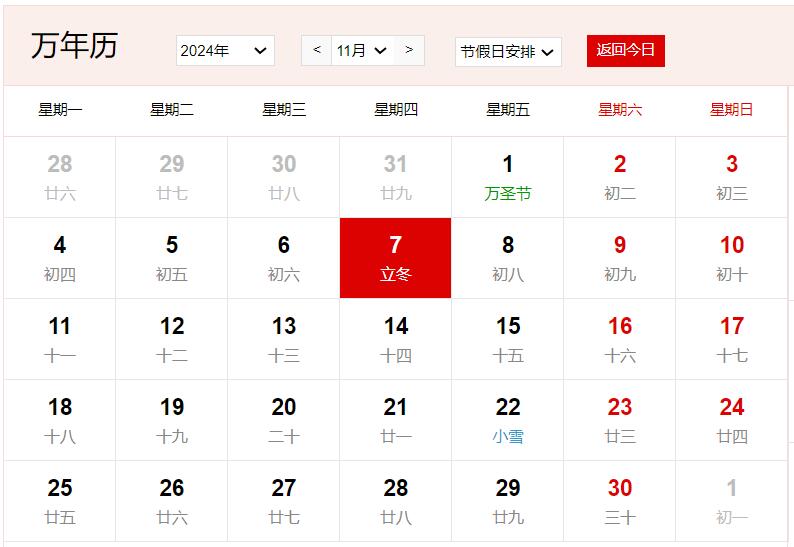794x547 pixels.
Task: Select November 3 初三
Action: point(731,177)
